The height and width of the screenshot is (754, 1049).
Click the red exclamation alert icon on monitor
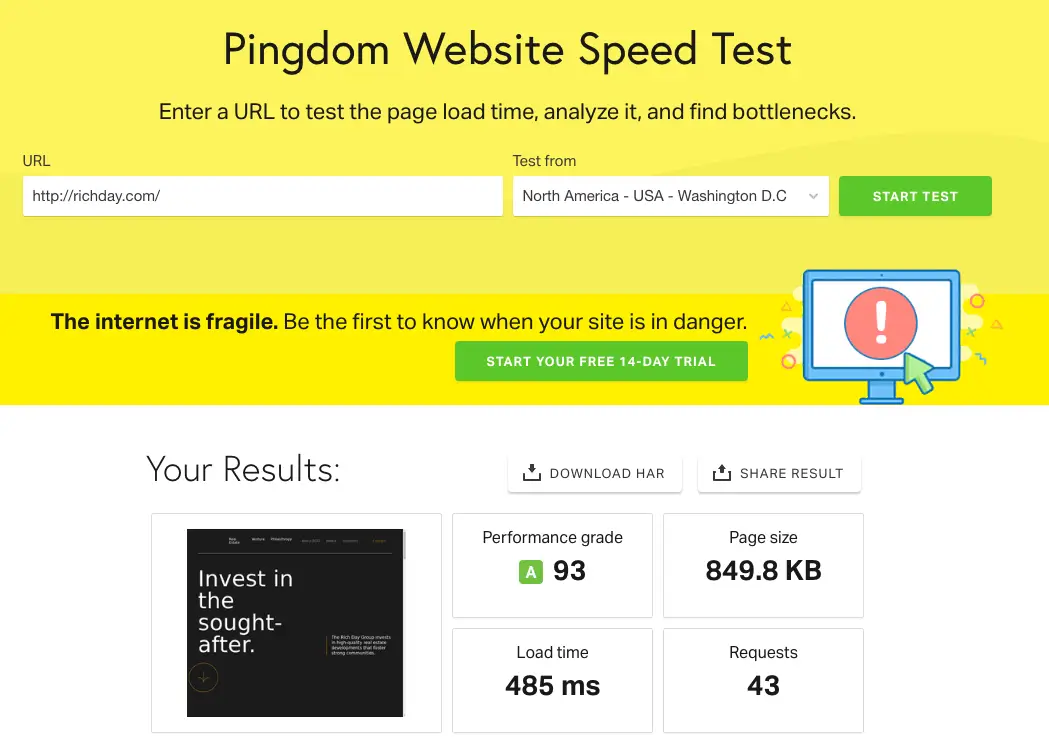pos(880,324)
